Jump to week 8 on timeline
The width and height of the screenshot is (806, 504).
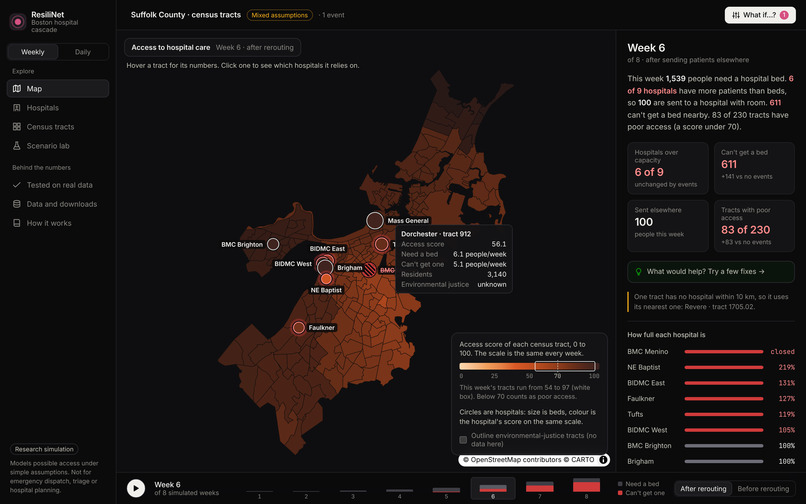[x=587, y=489]
